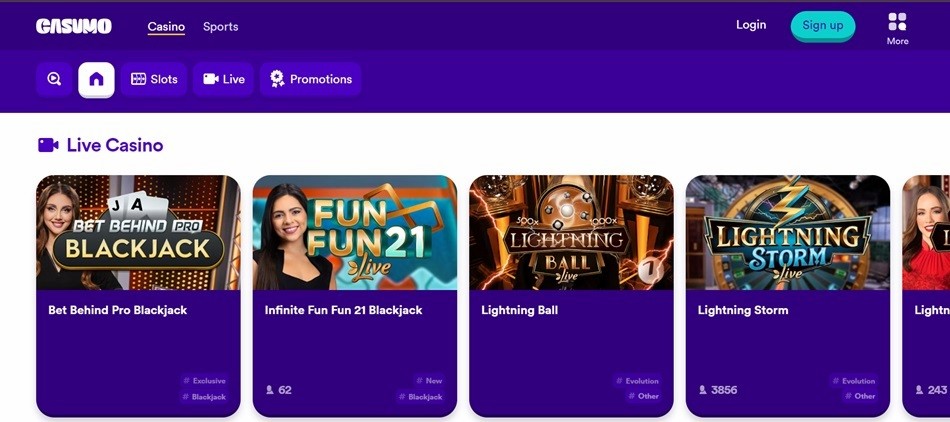The image size is (950, 422).
Task: Switch to the Casino tab
Action: [166, 26]
